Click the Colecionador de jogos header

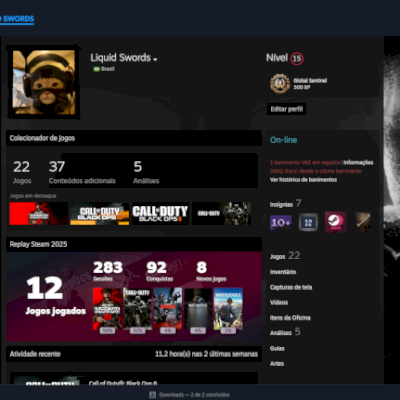pos(134,138)
